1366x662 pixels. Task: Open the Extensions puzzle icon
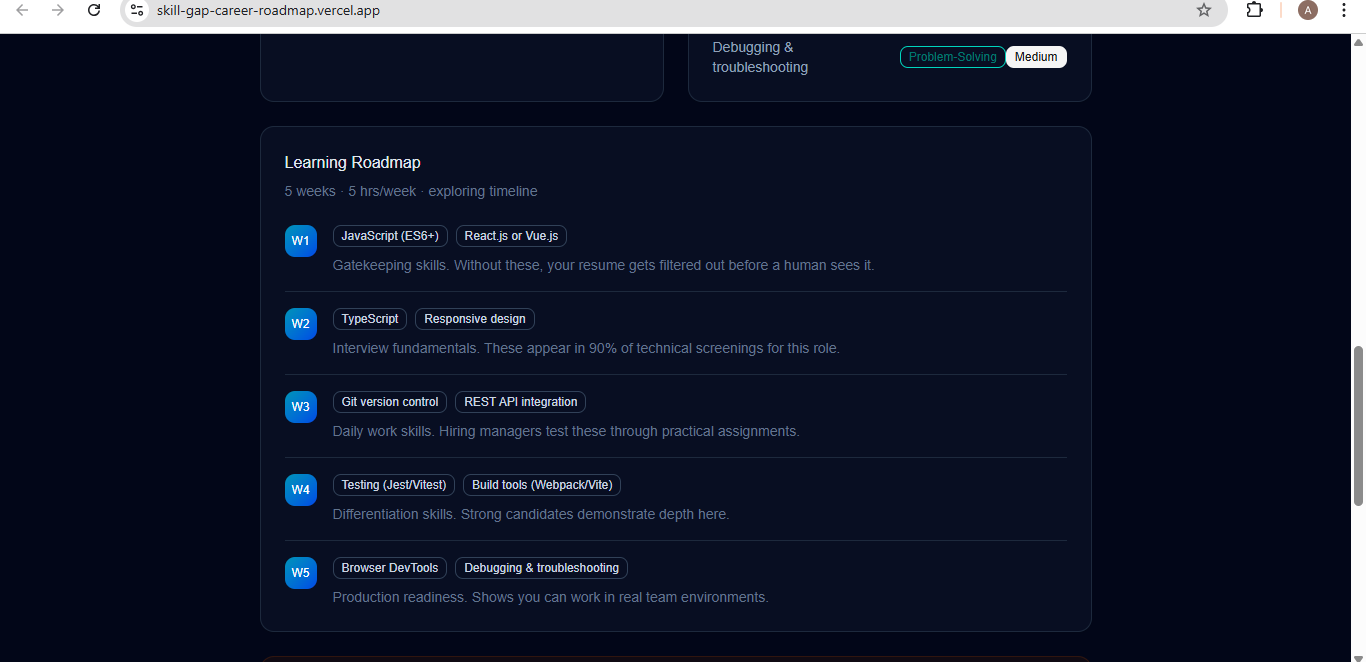(1254, 10)
